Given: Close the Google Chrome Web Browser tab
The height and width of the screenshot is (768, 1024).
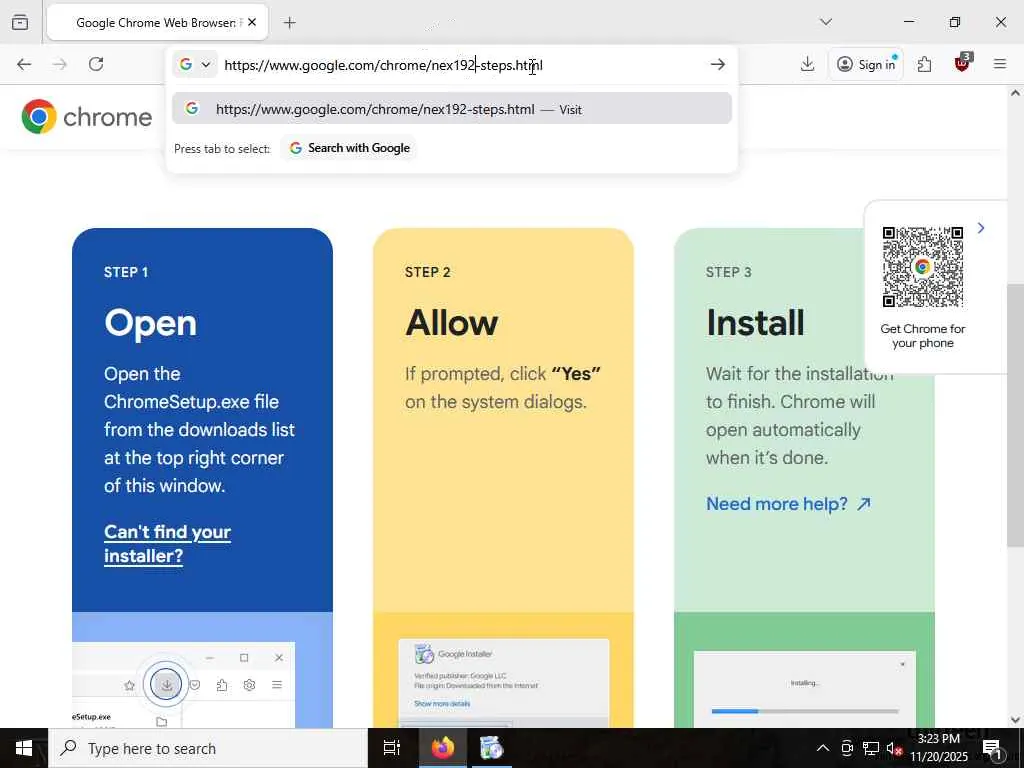Looking at the screenshot, I should click(252, 22).
